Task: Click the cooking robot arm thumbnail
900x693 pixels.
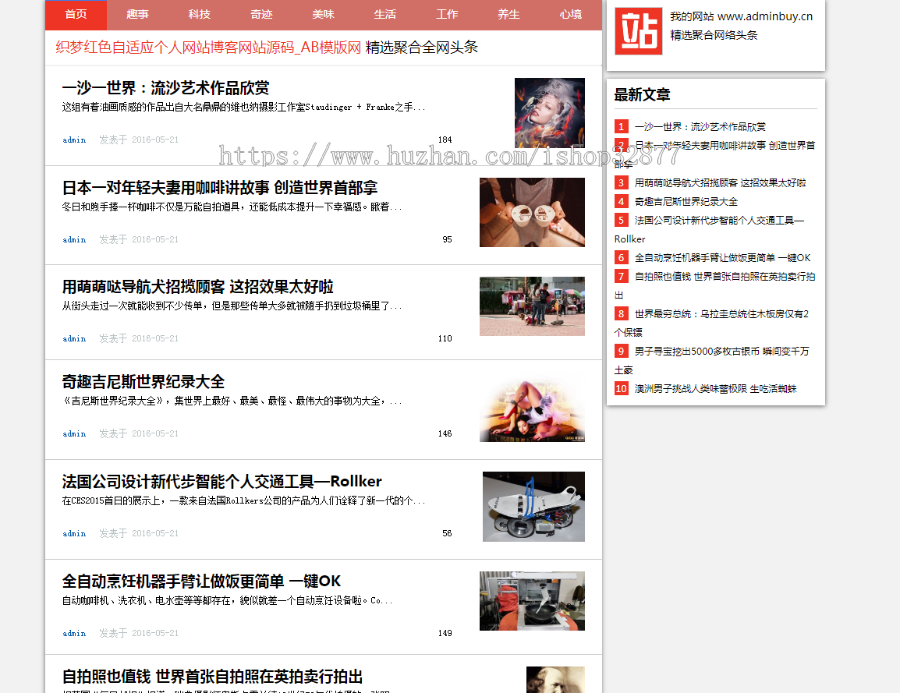Action: [x=532, y=601]
